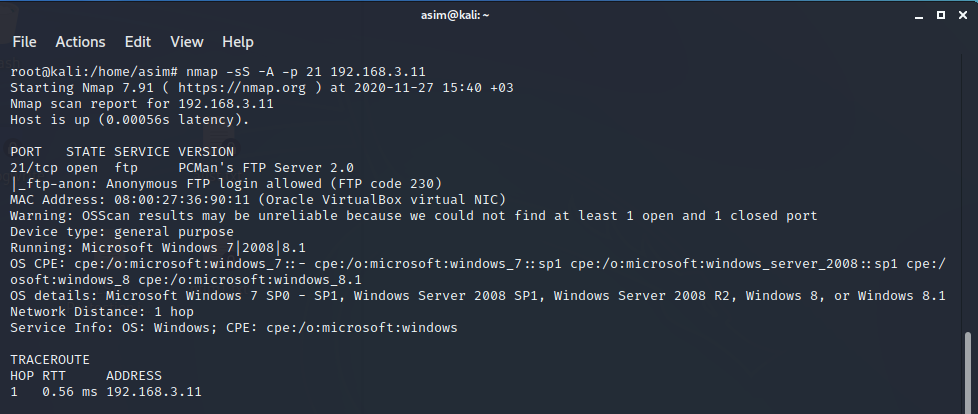This screenshot has width=978, height=414.
Task: Open the Edit menu
Action: 137,42
